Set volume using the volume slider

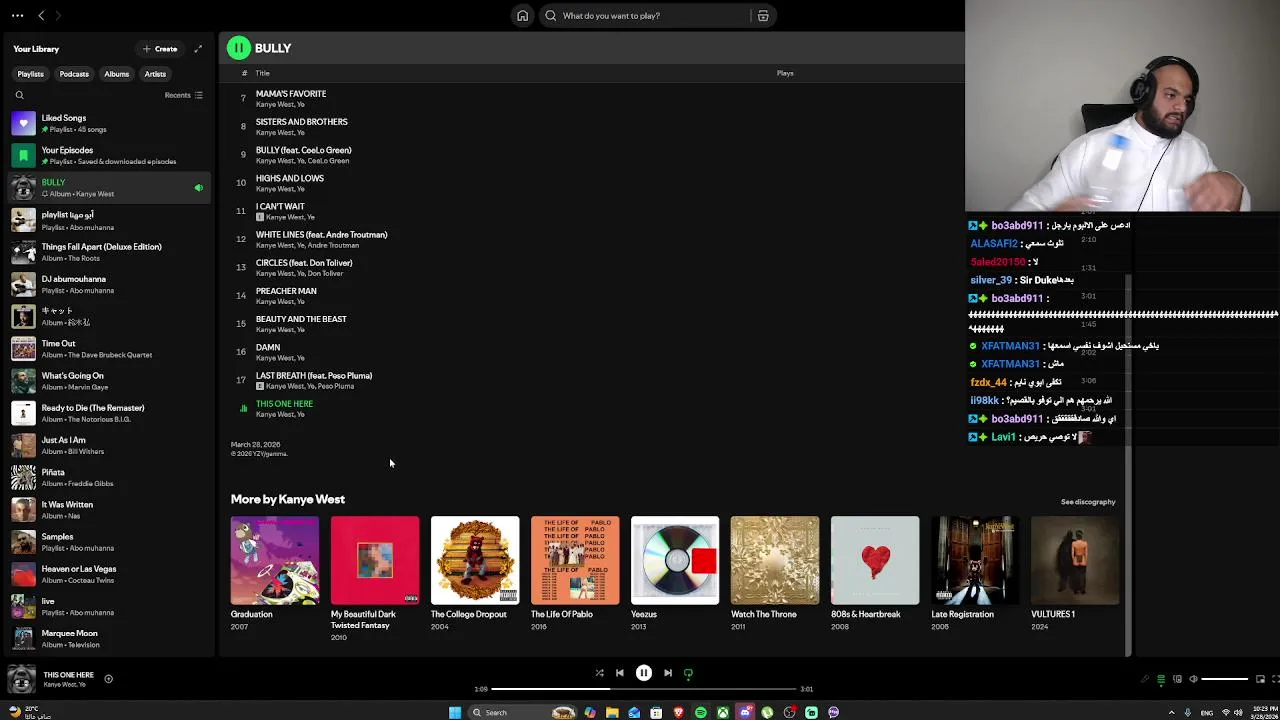pyautogui.click(x=1225, y=679)
